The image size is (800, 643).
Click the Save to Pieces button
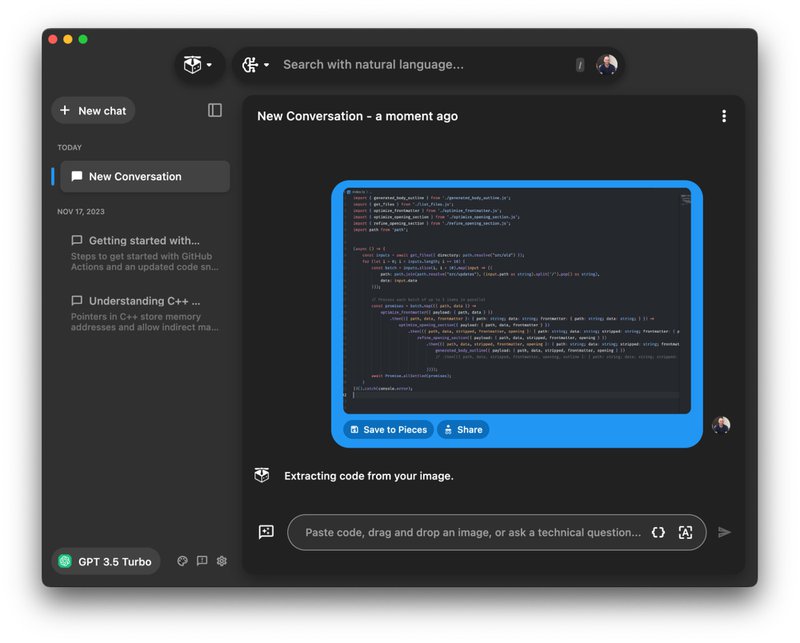(x=388, y=429)
